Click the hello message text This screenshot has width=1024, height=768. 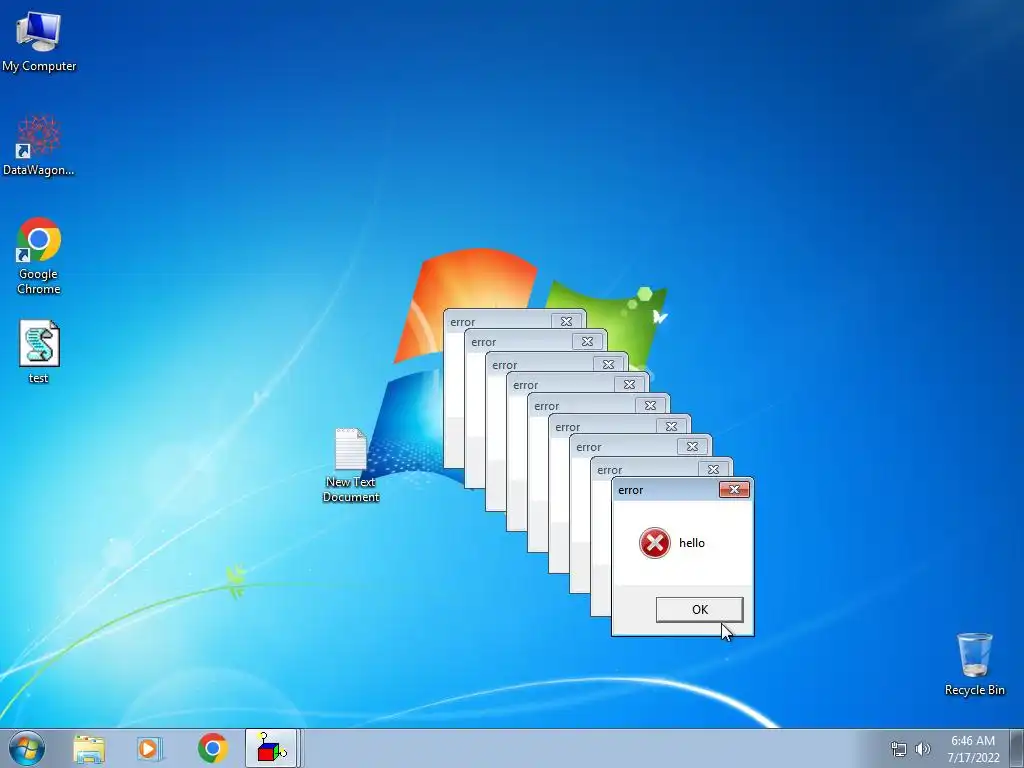[x=692, y=543]
